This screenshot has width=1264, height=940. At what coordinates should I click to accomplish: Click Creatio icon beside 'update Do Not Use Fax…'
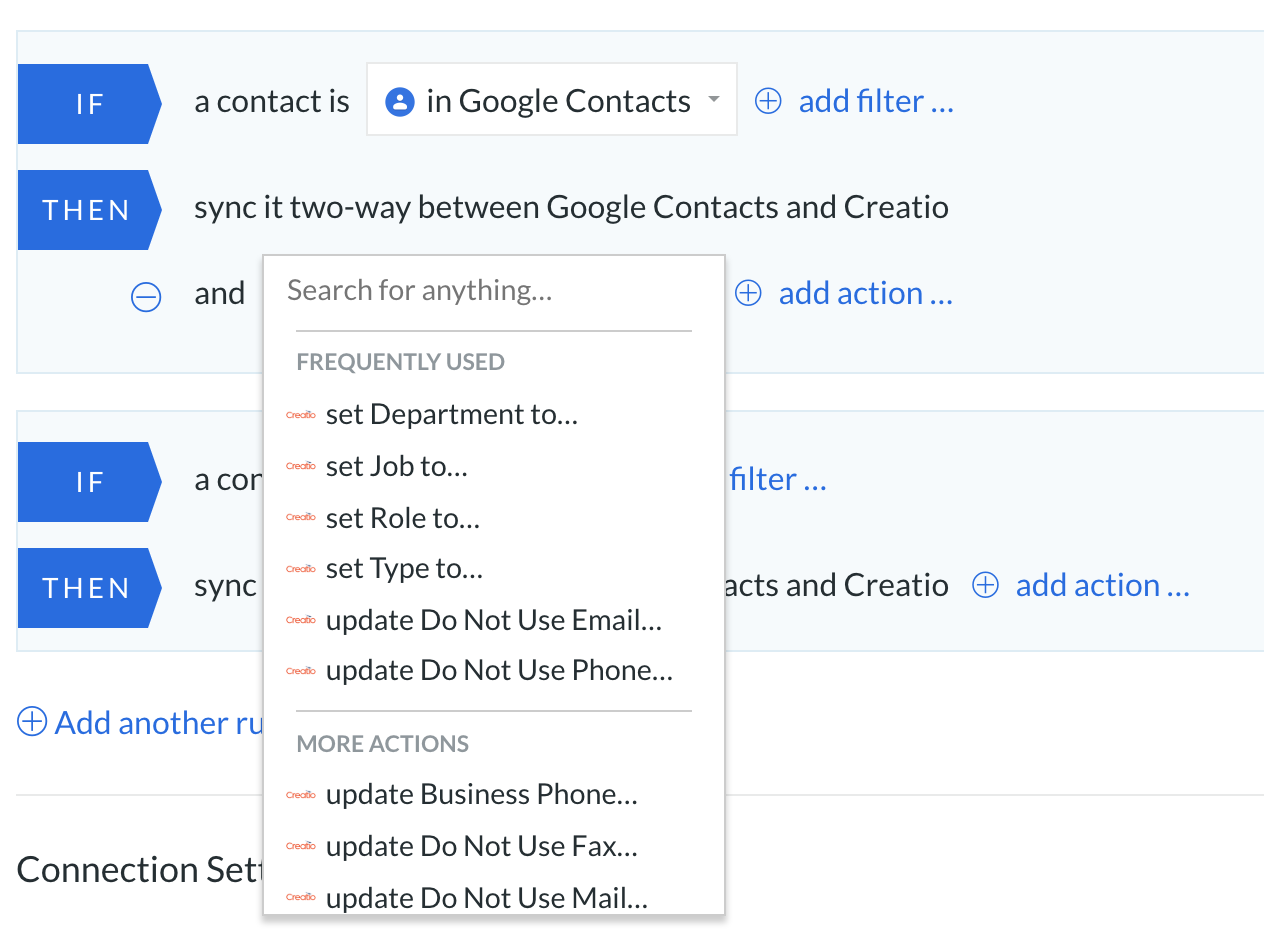(x=301, y=847)
